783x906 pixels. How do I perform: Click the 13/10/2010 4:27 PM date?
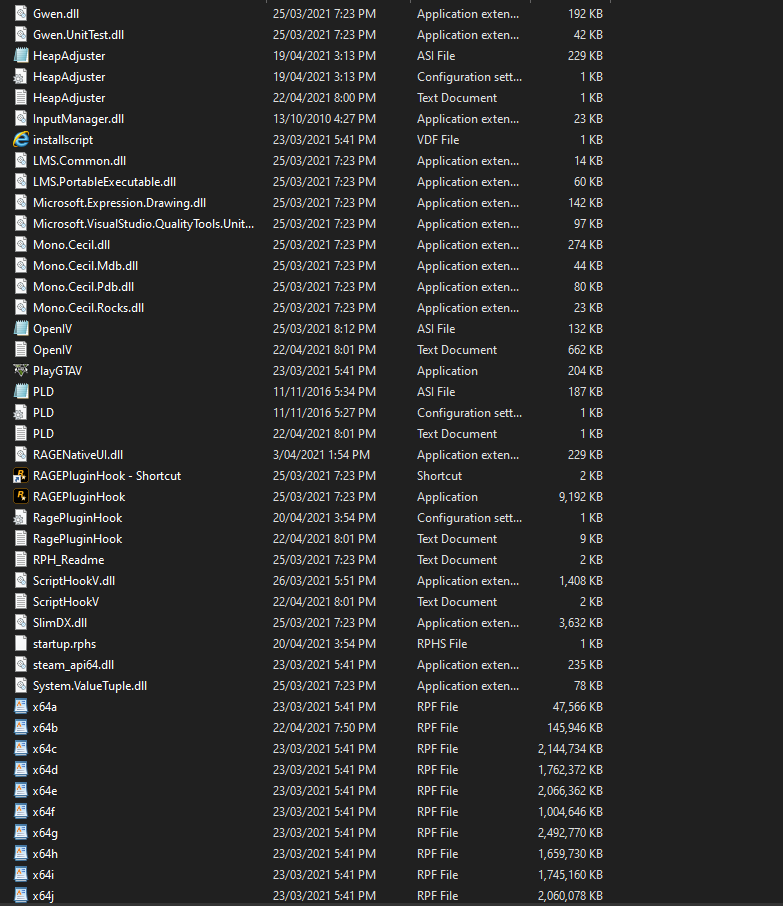[x=324, y=118]
